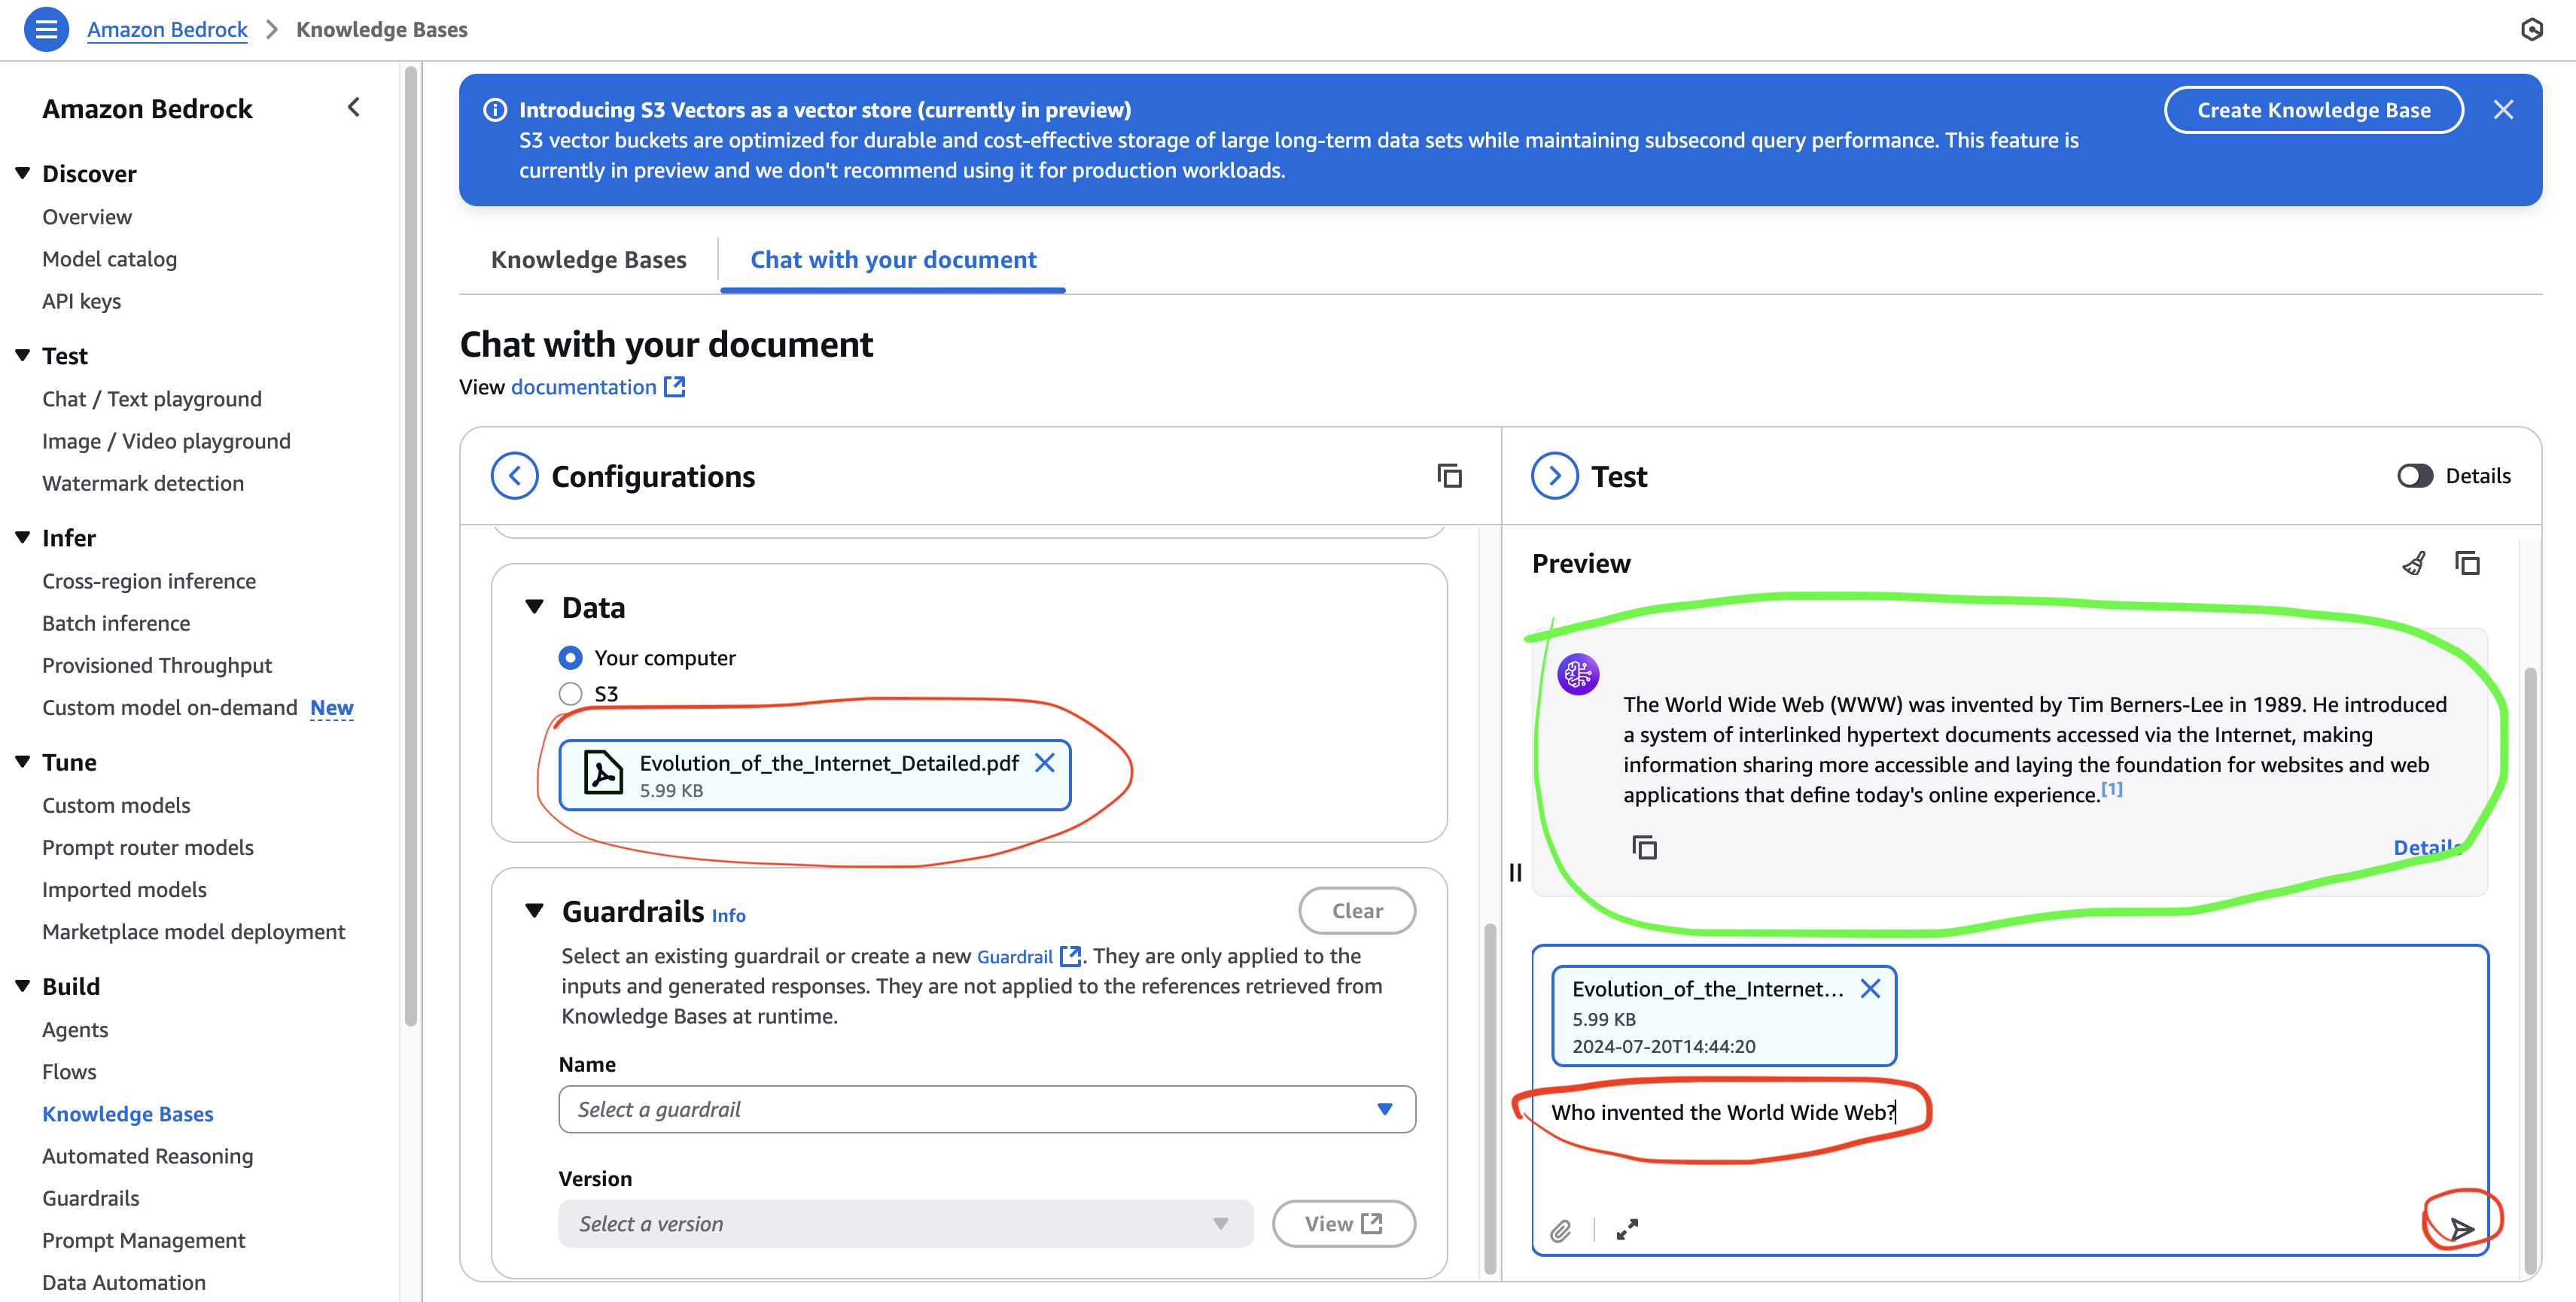Collapse the Test panel arrow
The image size is (2576, 1302).
[1554, 476]
